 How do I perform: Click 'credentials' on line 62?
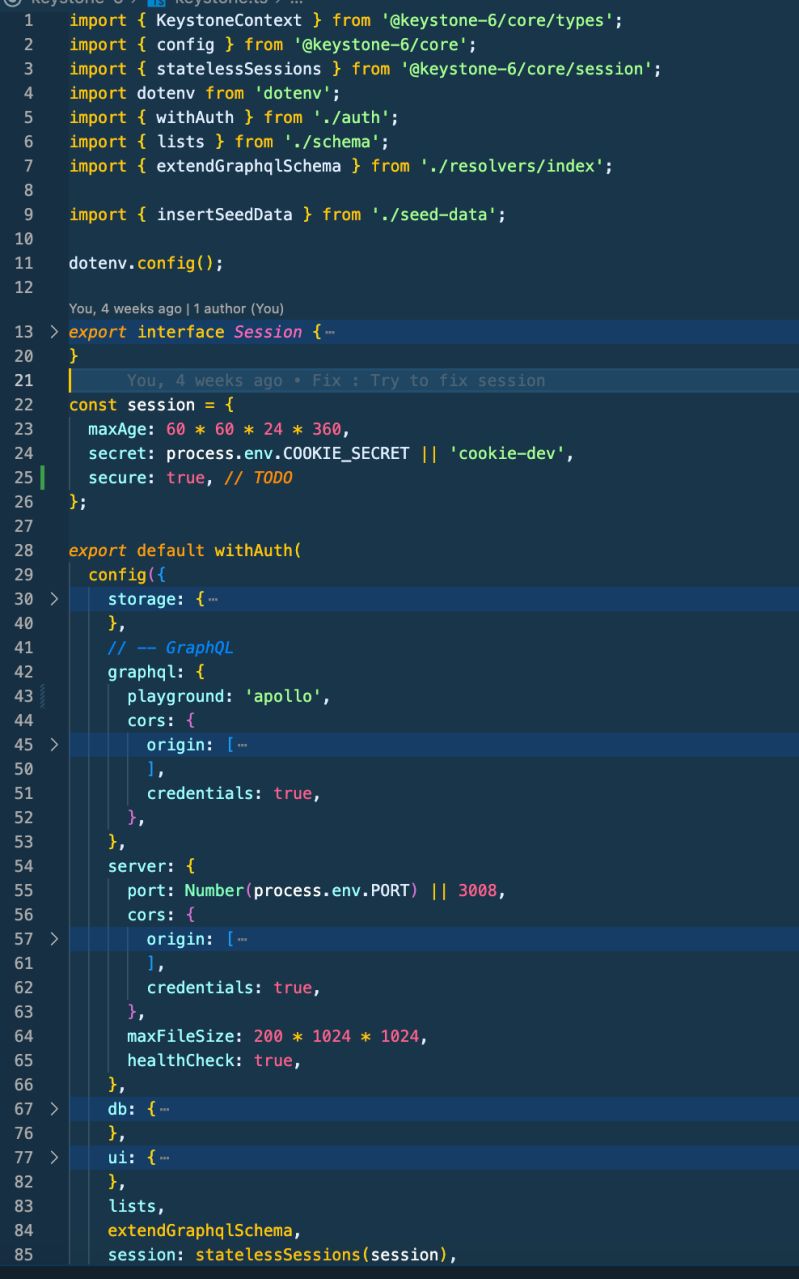pos(200,987)
